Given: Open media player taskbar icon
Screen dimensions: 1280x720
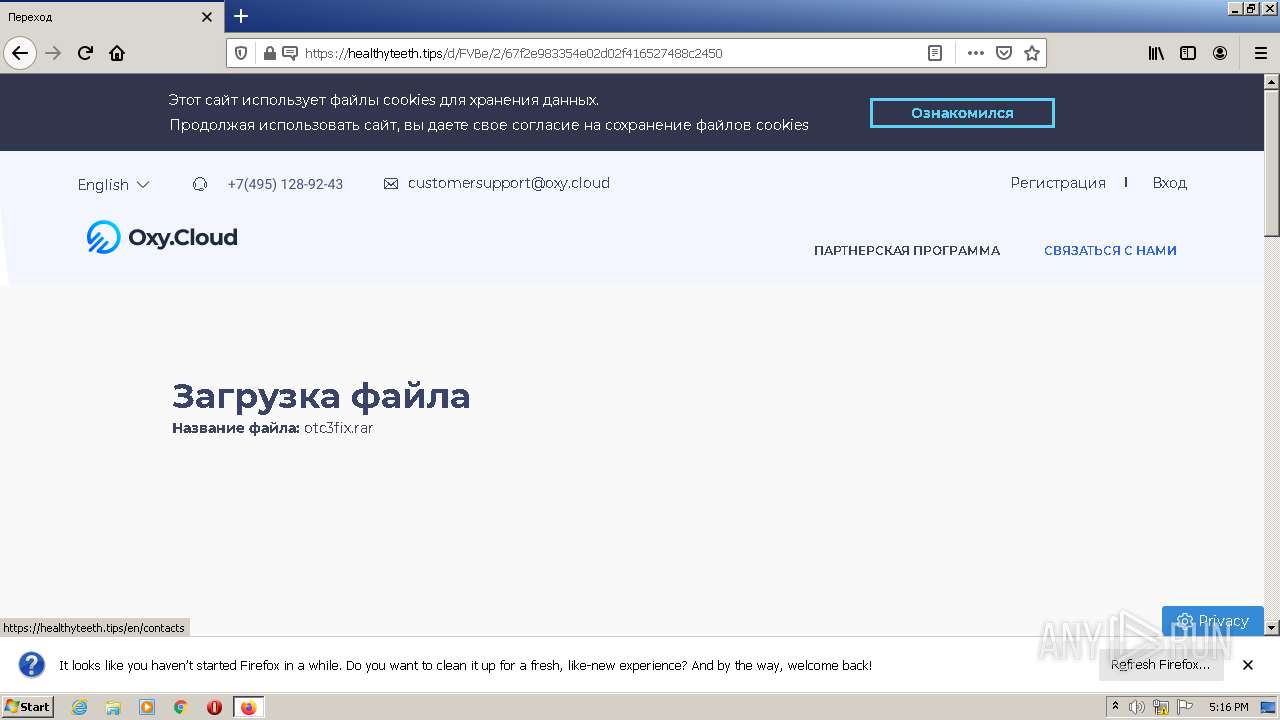Looking at the screenshot, I should [147, 707].
